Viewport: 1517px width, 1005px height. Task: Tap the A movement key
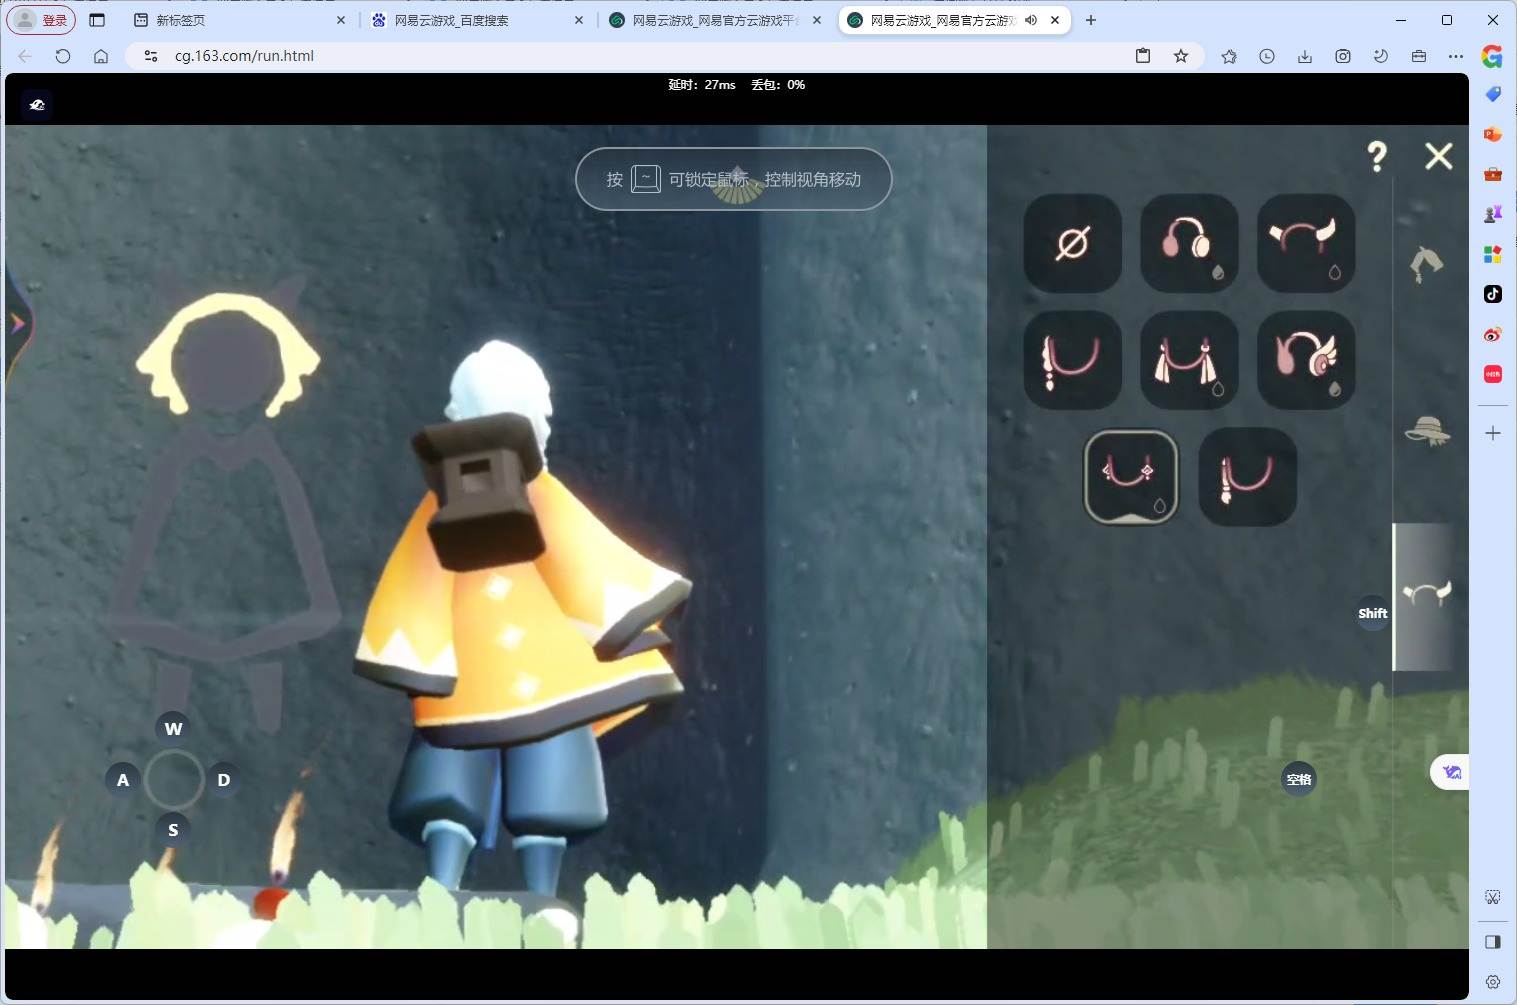123,780
